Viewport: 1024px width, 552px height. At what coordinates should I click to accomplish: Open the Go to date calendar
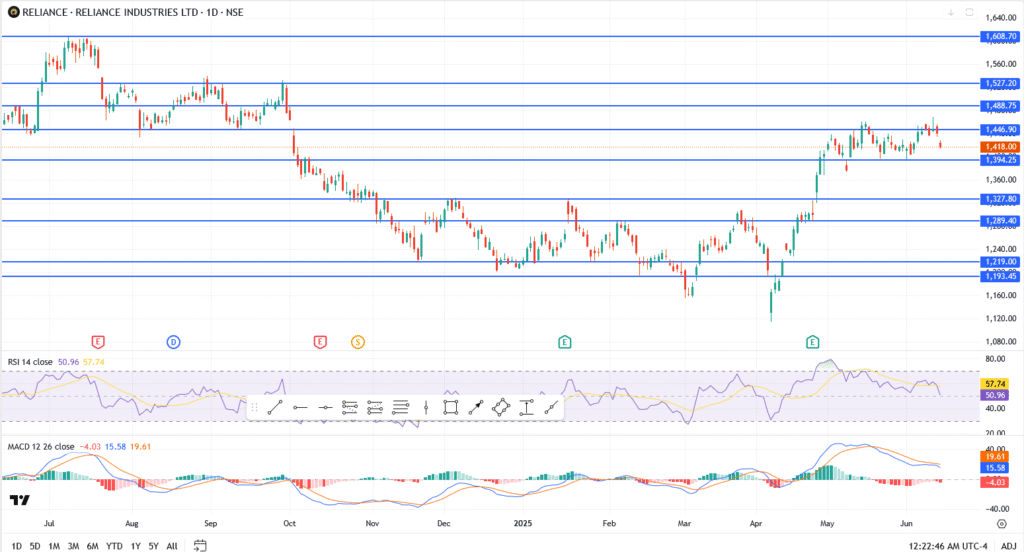pyautogui.click(x=200, y=546)
